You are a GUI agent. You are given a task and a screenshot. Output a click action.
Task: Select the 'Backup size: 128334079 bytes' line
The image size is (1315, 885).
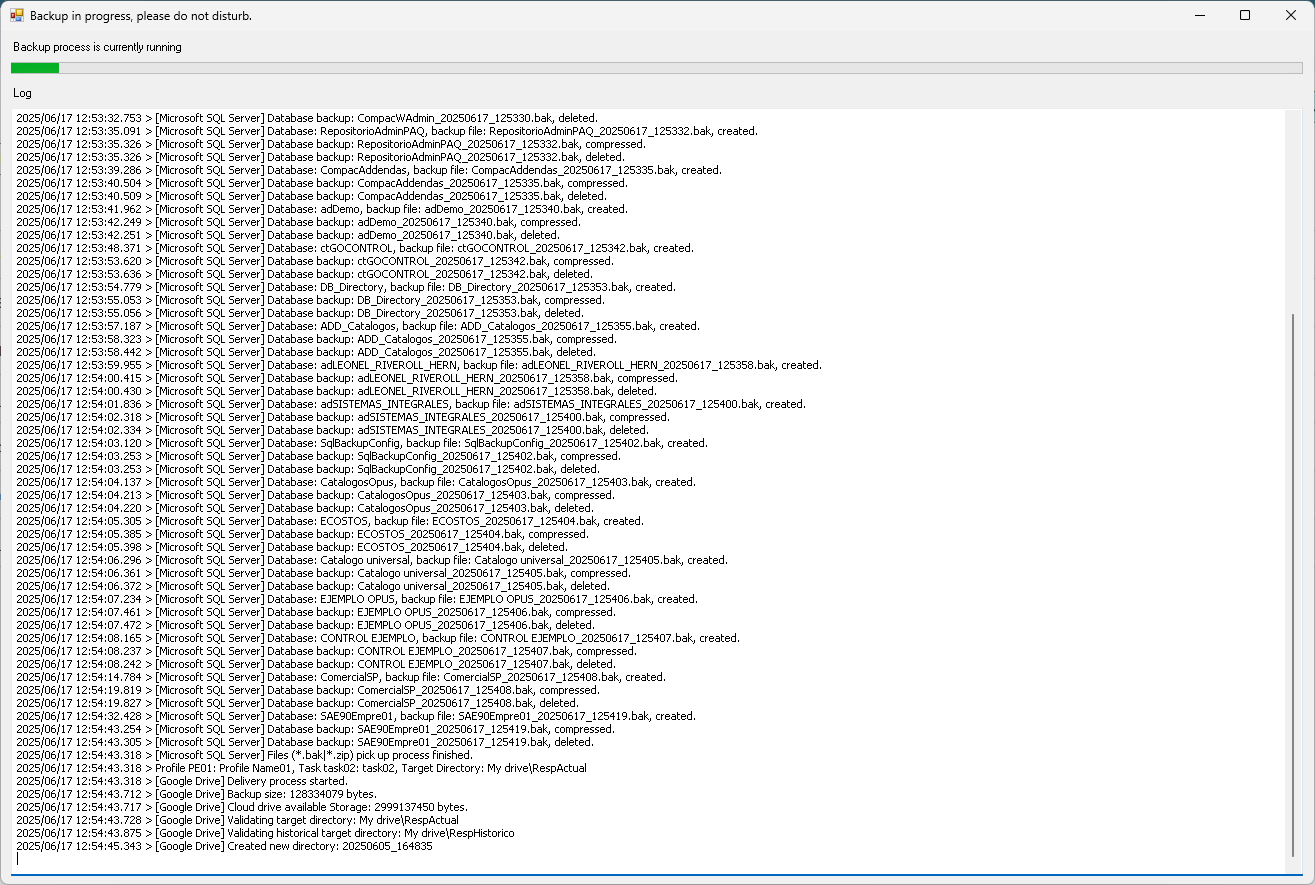197,794
